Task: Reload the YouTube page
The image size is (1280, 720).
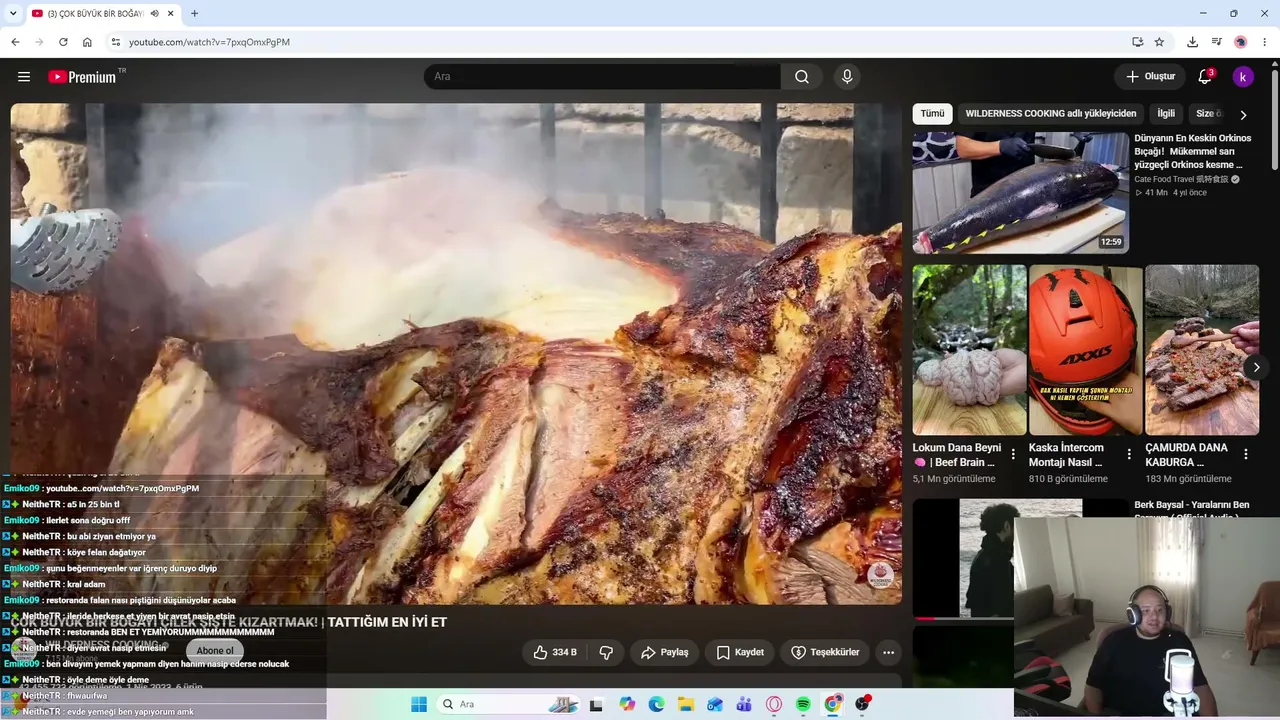Action: click(x=63, y=42)
